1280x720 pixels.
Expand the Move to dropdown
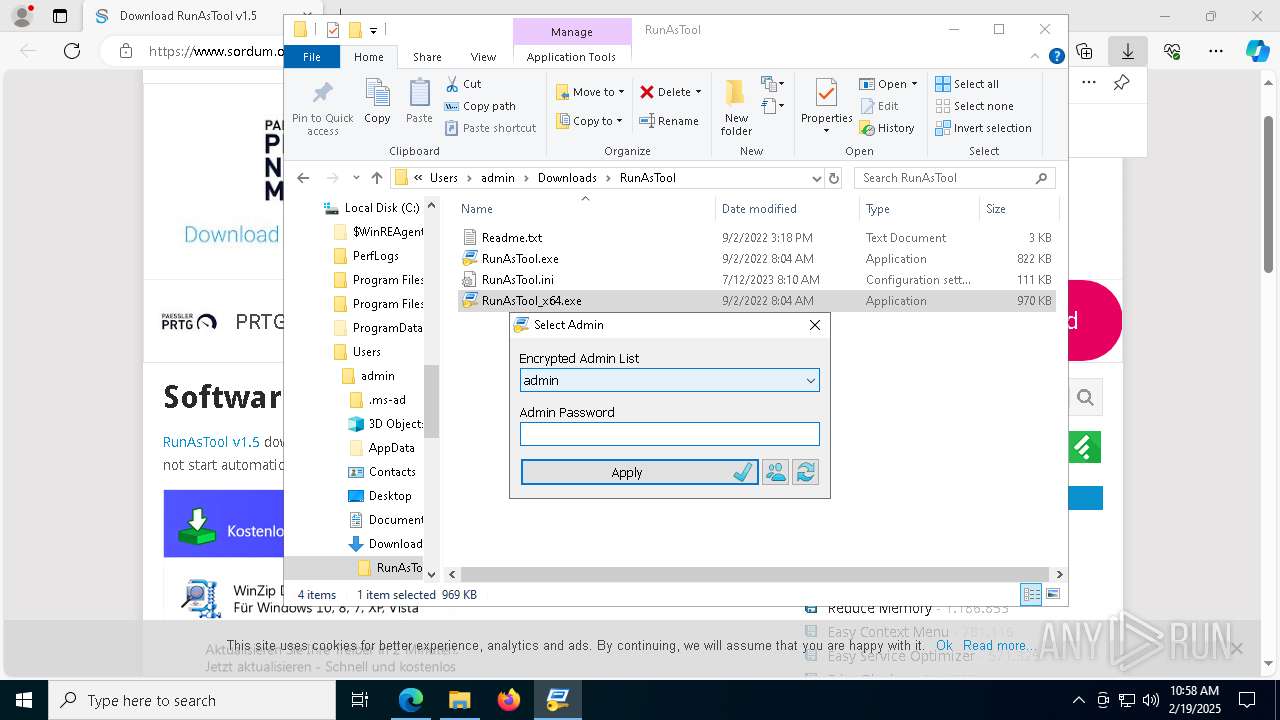pyautogui.click(x=621, y=92)
